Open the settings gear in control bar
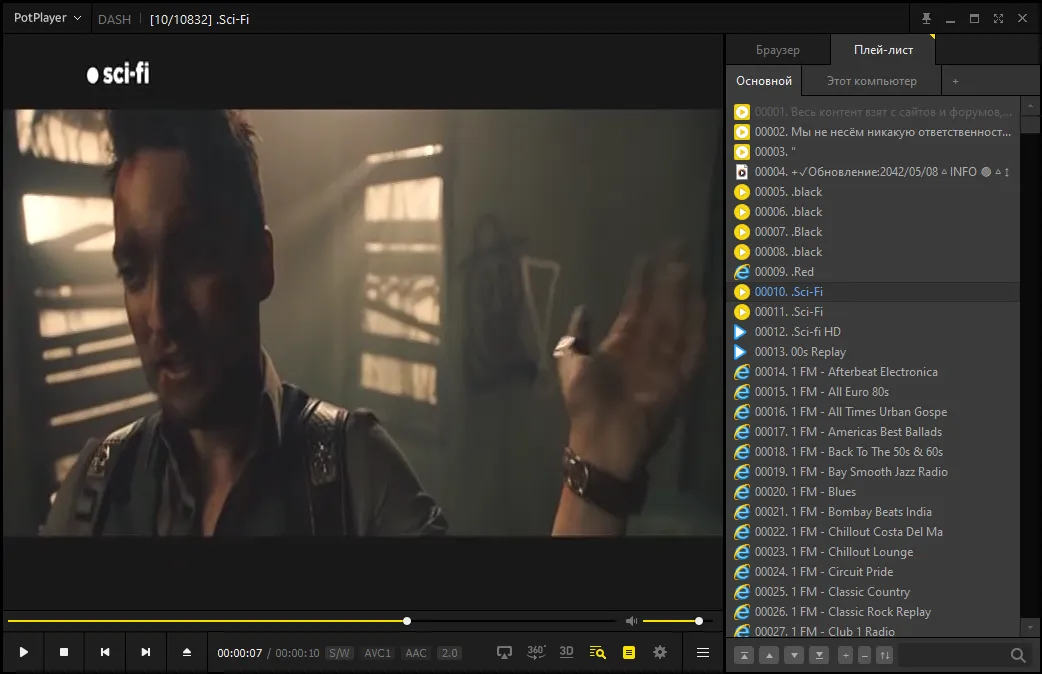Screen dimensions: 1042x674 (x=660, y=652)
